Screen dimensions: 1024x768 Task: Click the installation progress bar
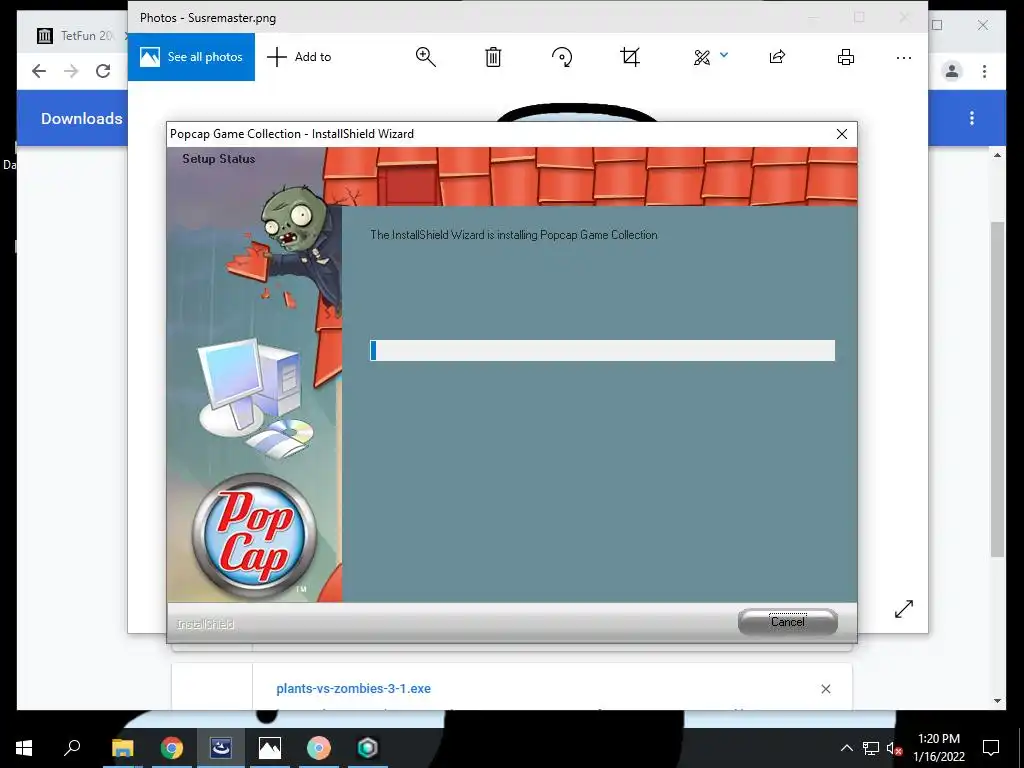point(602,350)
